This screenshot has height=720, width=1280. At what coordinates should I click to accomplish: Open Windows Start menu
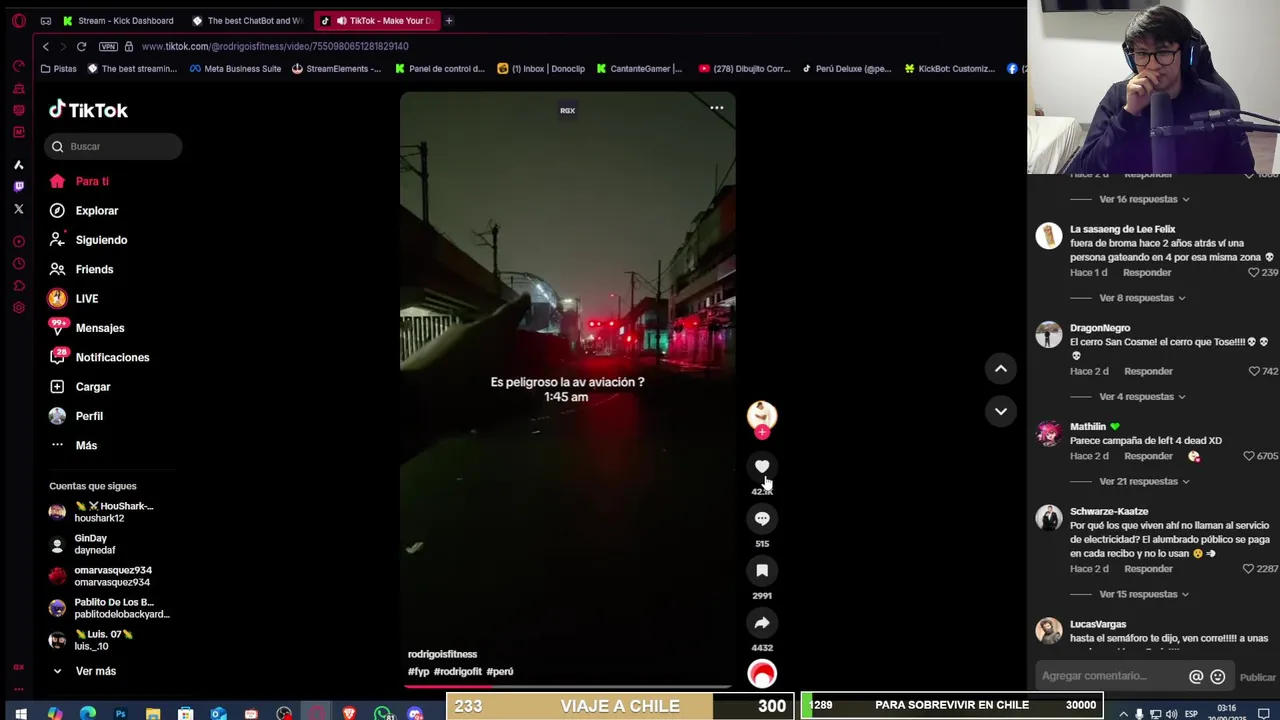point(21,713)
